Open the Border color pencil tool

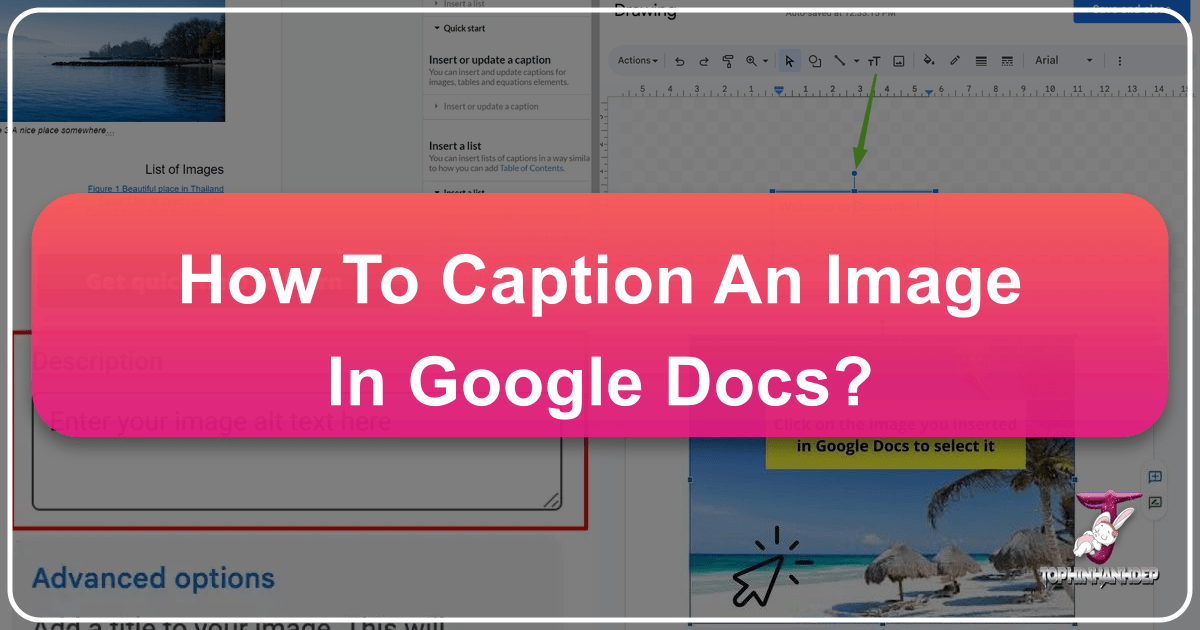[x=955, y=61]
